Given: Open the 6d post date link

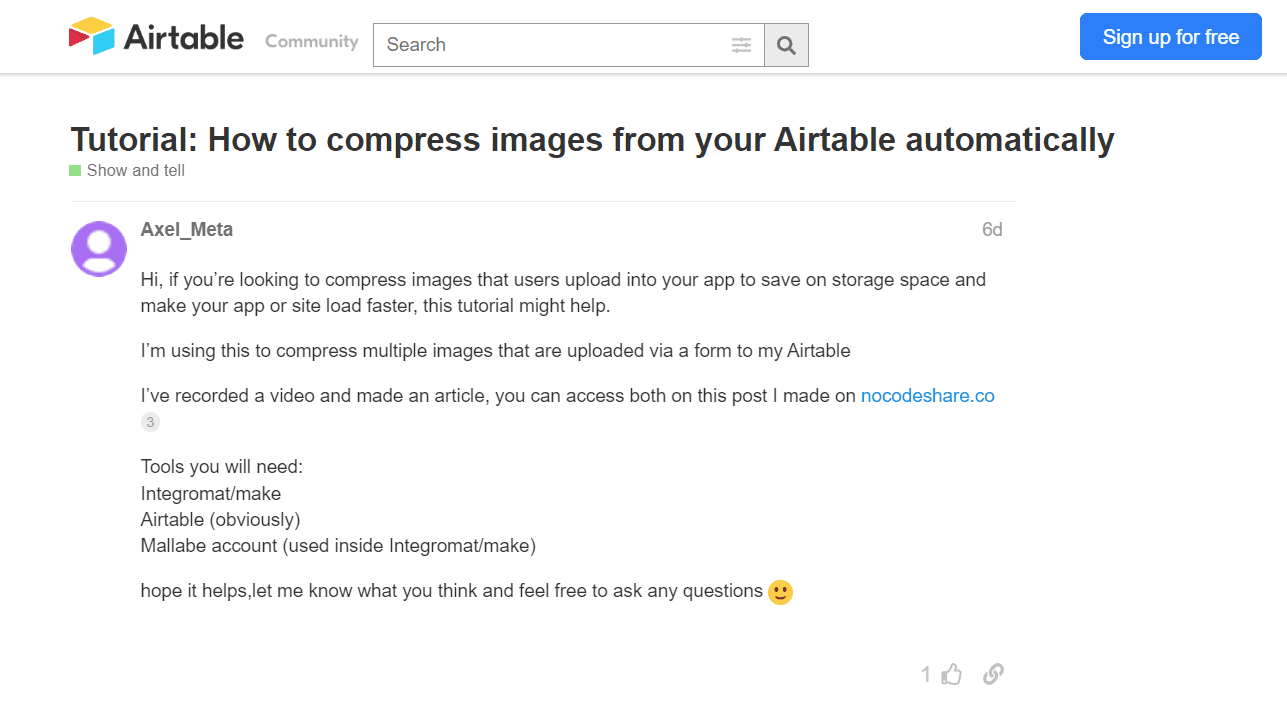Looking at the screenshot, I should [992, 230].
